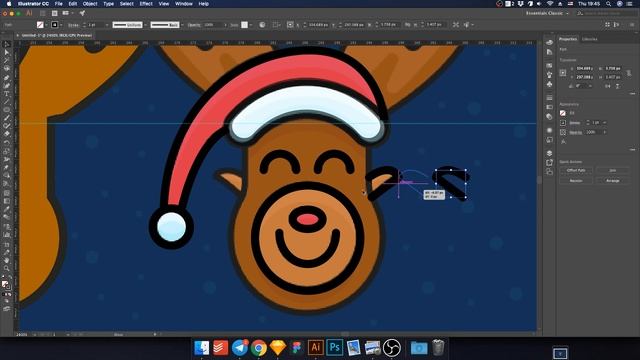Screen dimensions: 640x360
Task: Open the Stroke weight dropdown in Appearance
Action: click(605, 122)
